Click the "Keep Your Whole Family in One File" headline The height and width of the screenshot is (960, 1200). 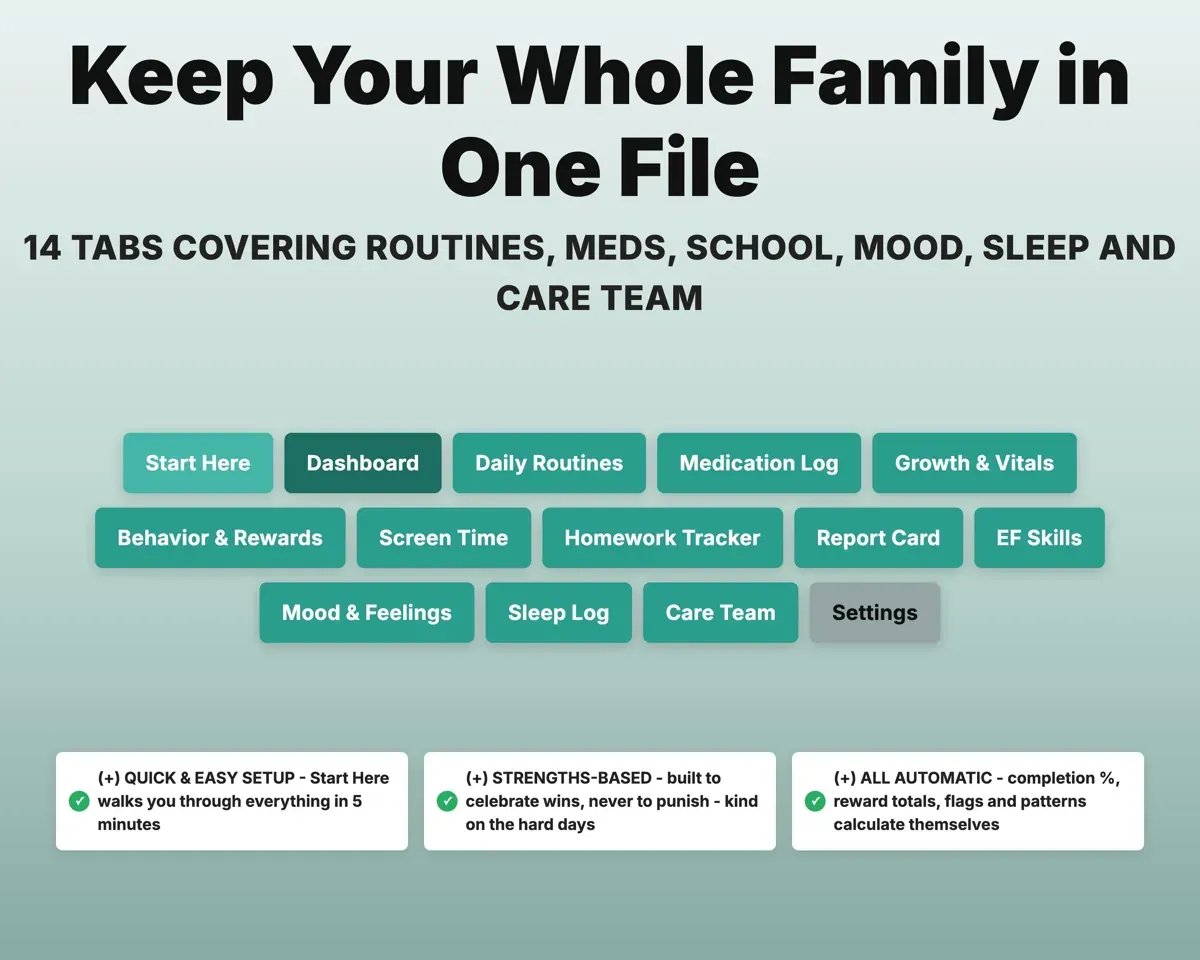pyautogui.click(x=600, y=120)
